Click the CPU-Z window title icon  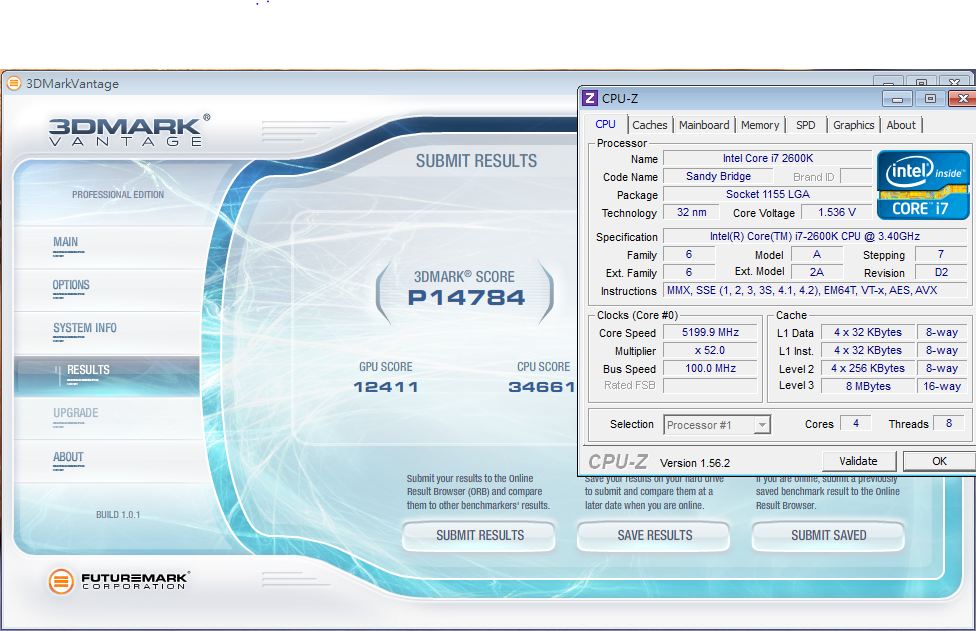(x=589, y=98)
